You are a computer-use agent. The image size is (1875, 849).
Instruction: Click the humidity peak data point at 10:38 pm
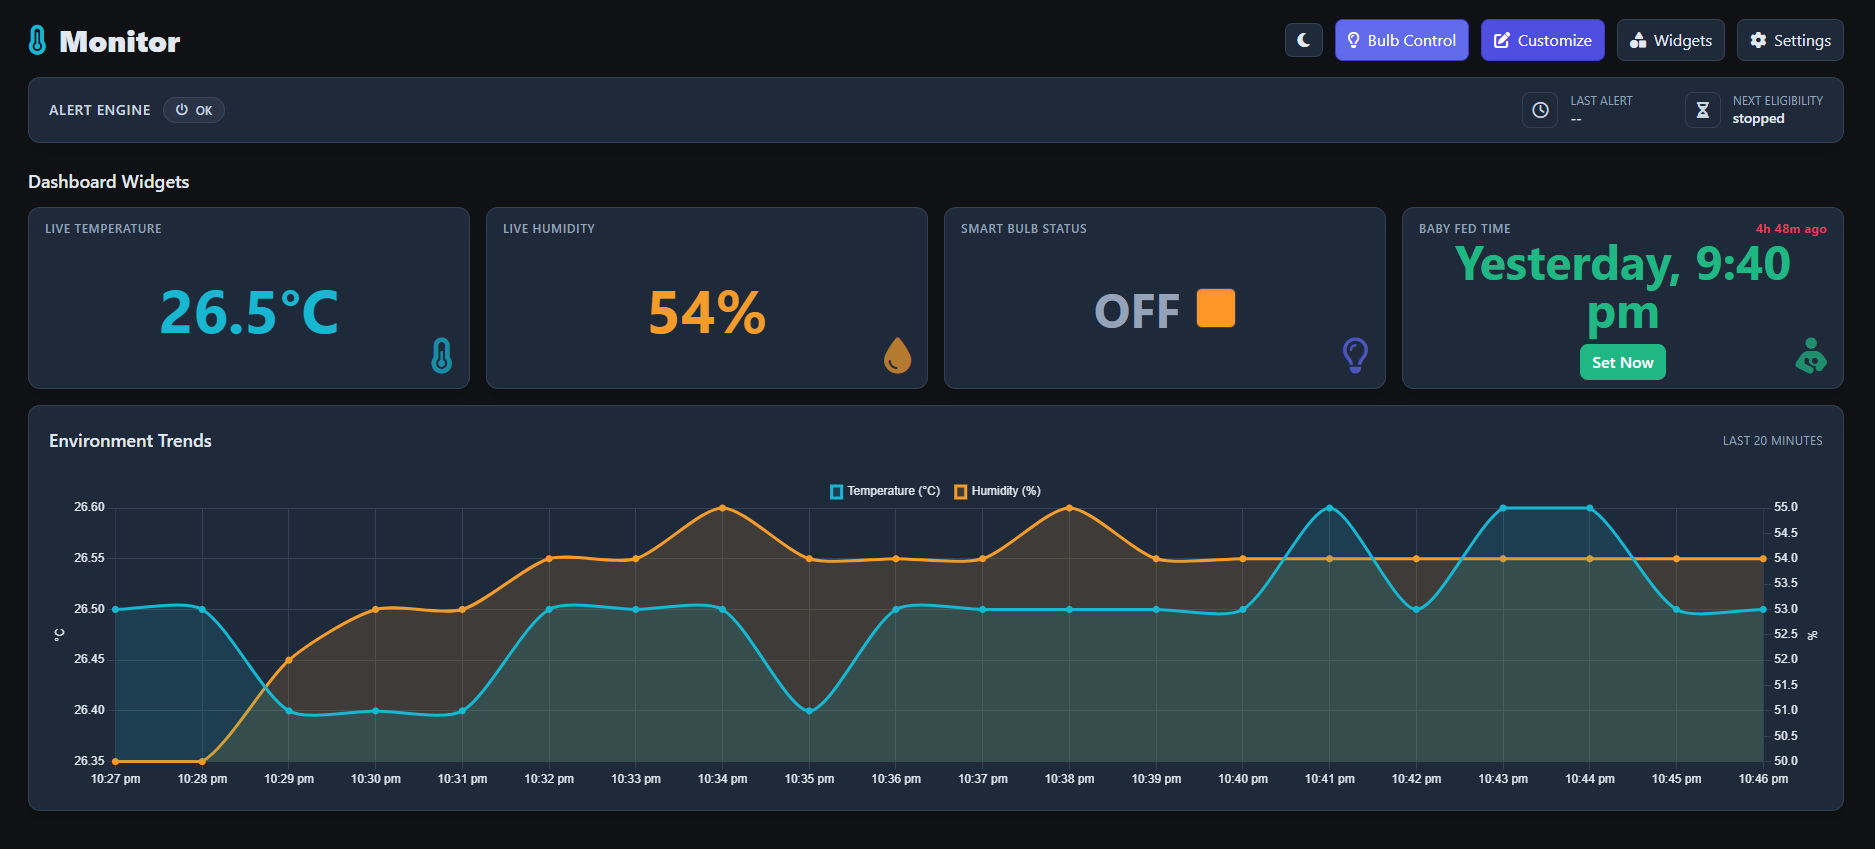coord(1070,508)
